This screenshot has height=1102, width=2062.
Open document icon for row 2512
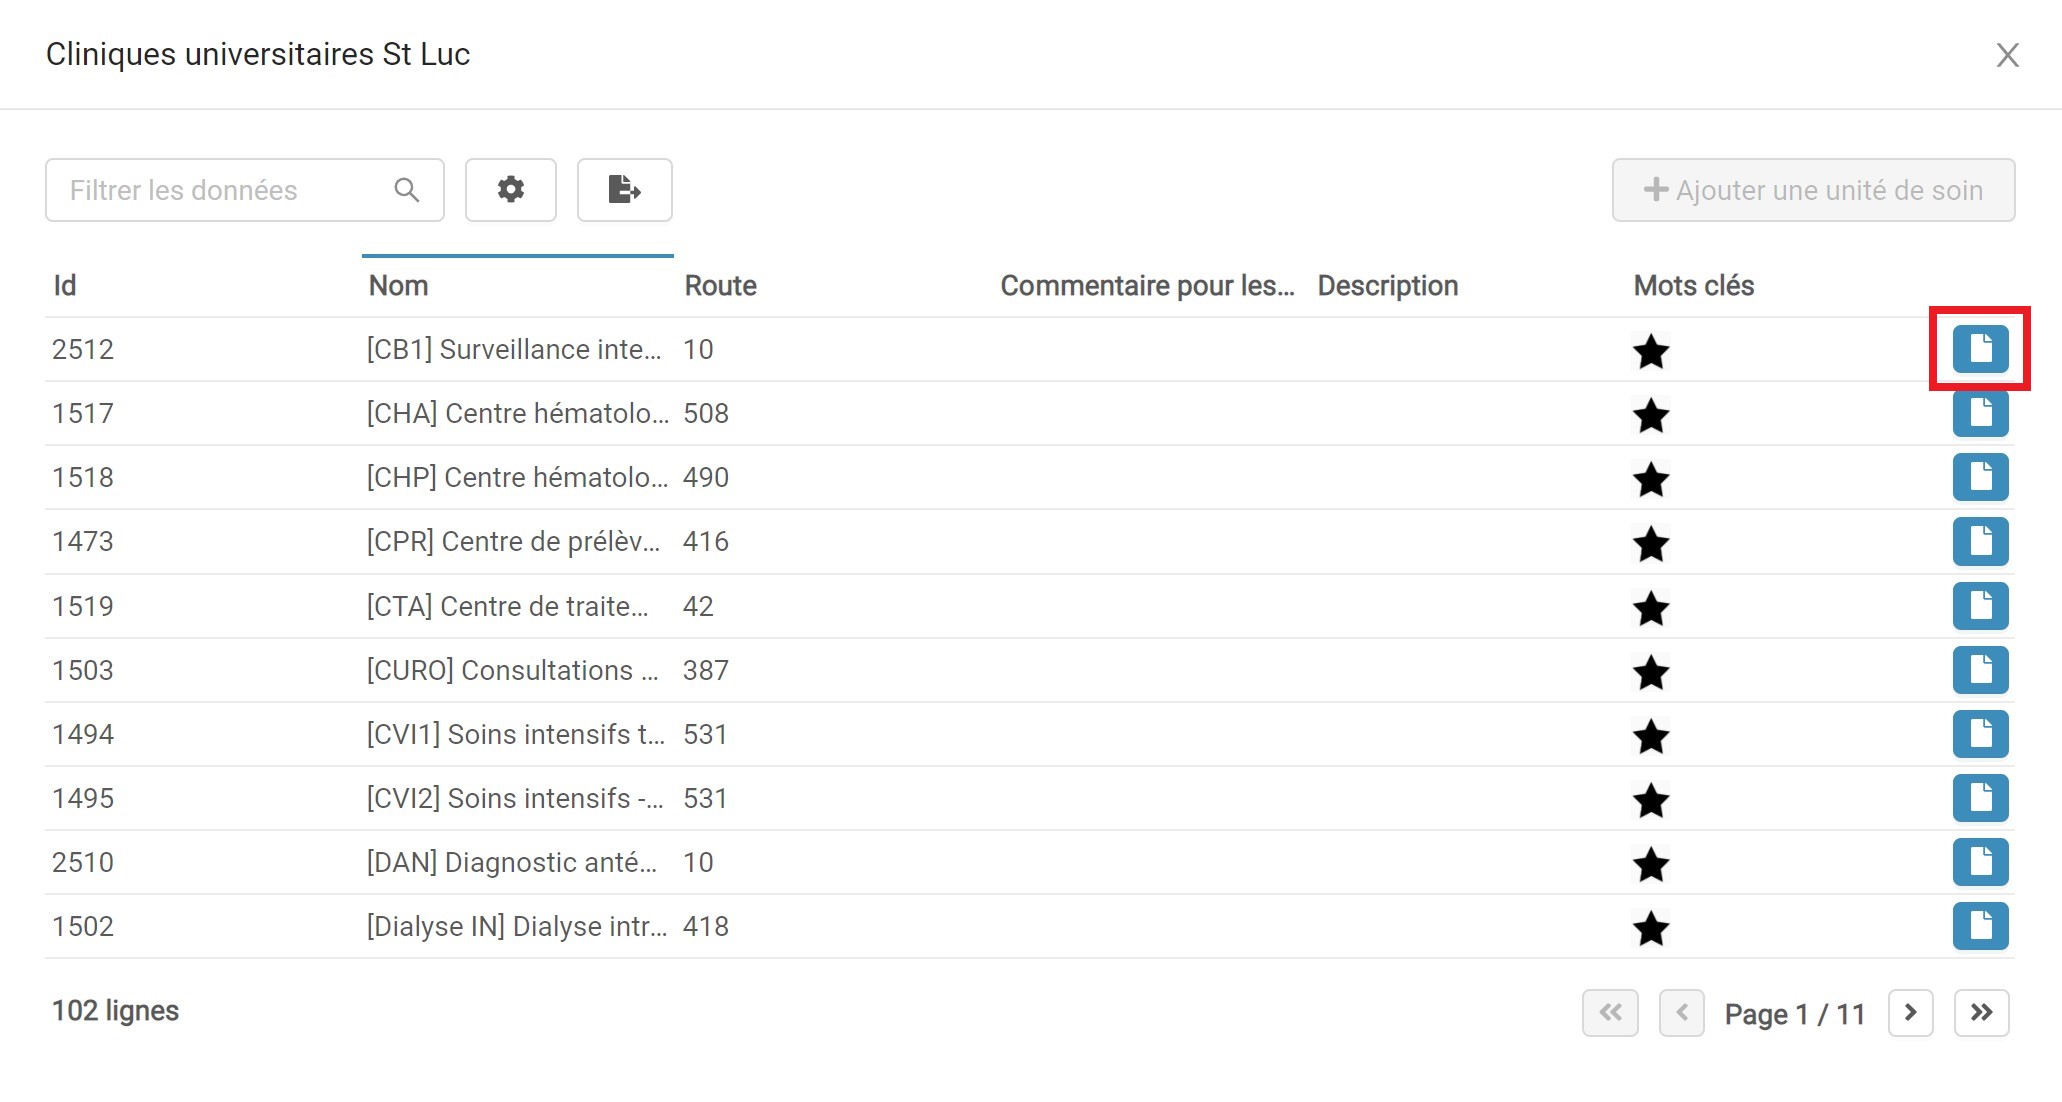pyautogui.click(x=1980, y=349)
